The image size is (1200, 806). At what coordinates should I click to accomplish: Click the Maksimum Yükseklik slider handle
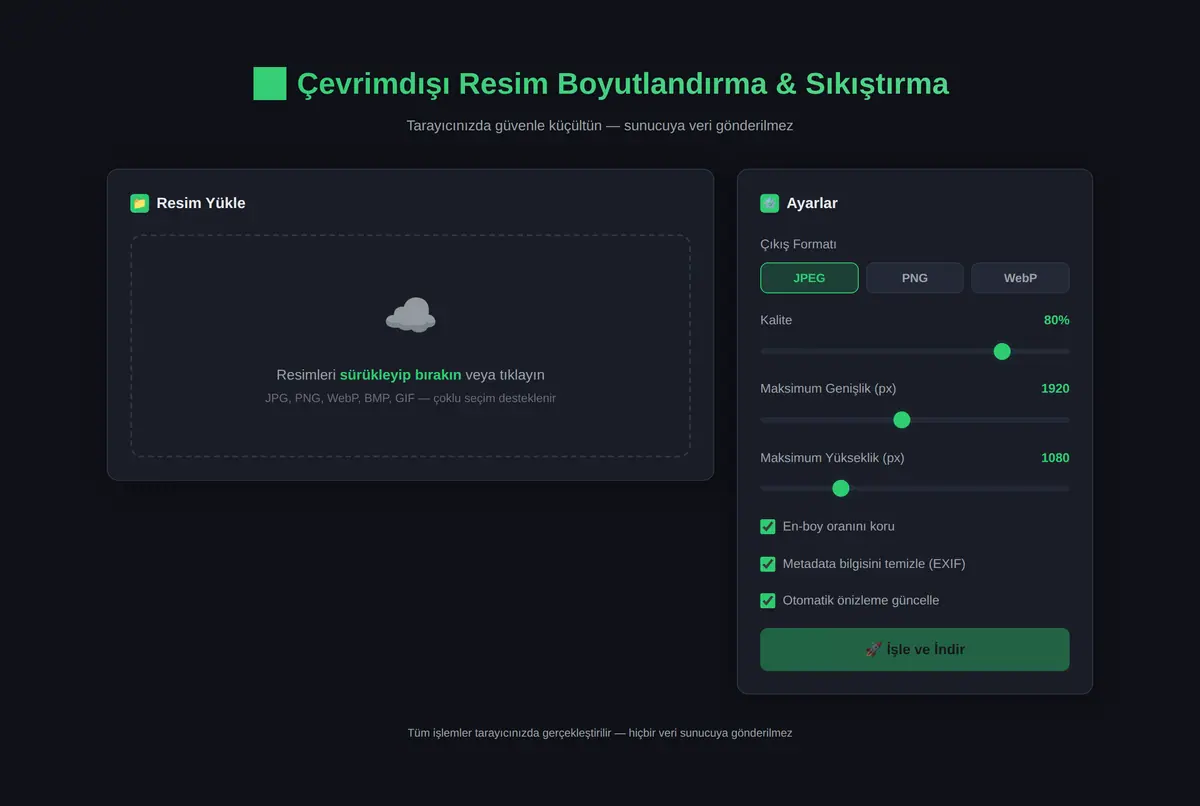coord(841,488)
